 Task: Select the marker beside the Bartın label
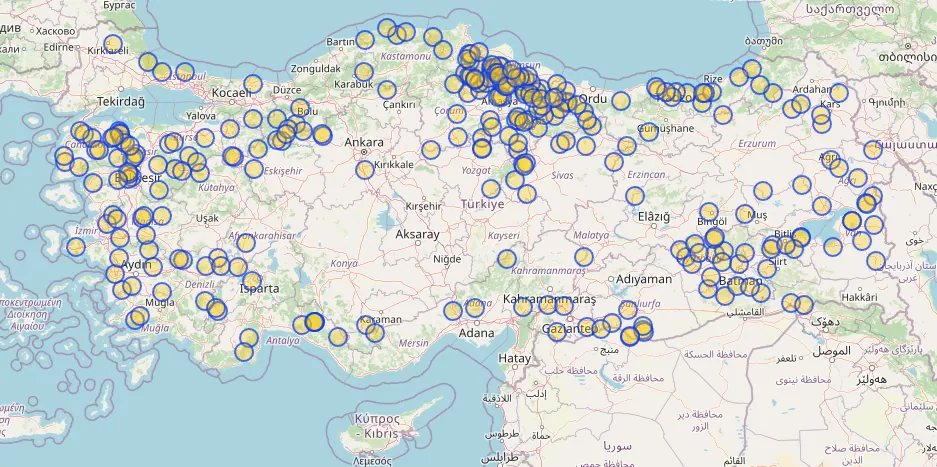pos(365,40)
